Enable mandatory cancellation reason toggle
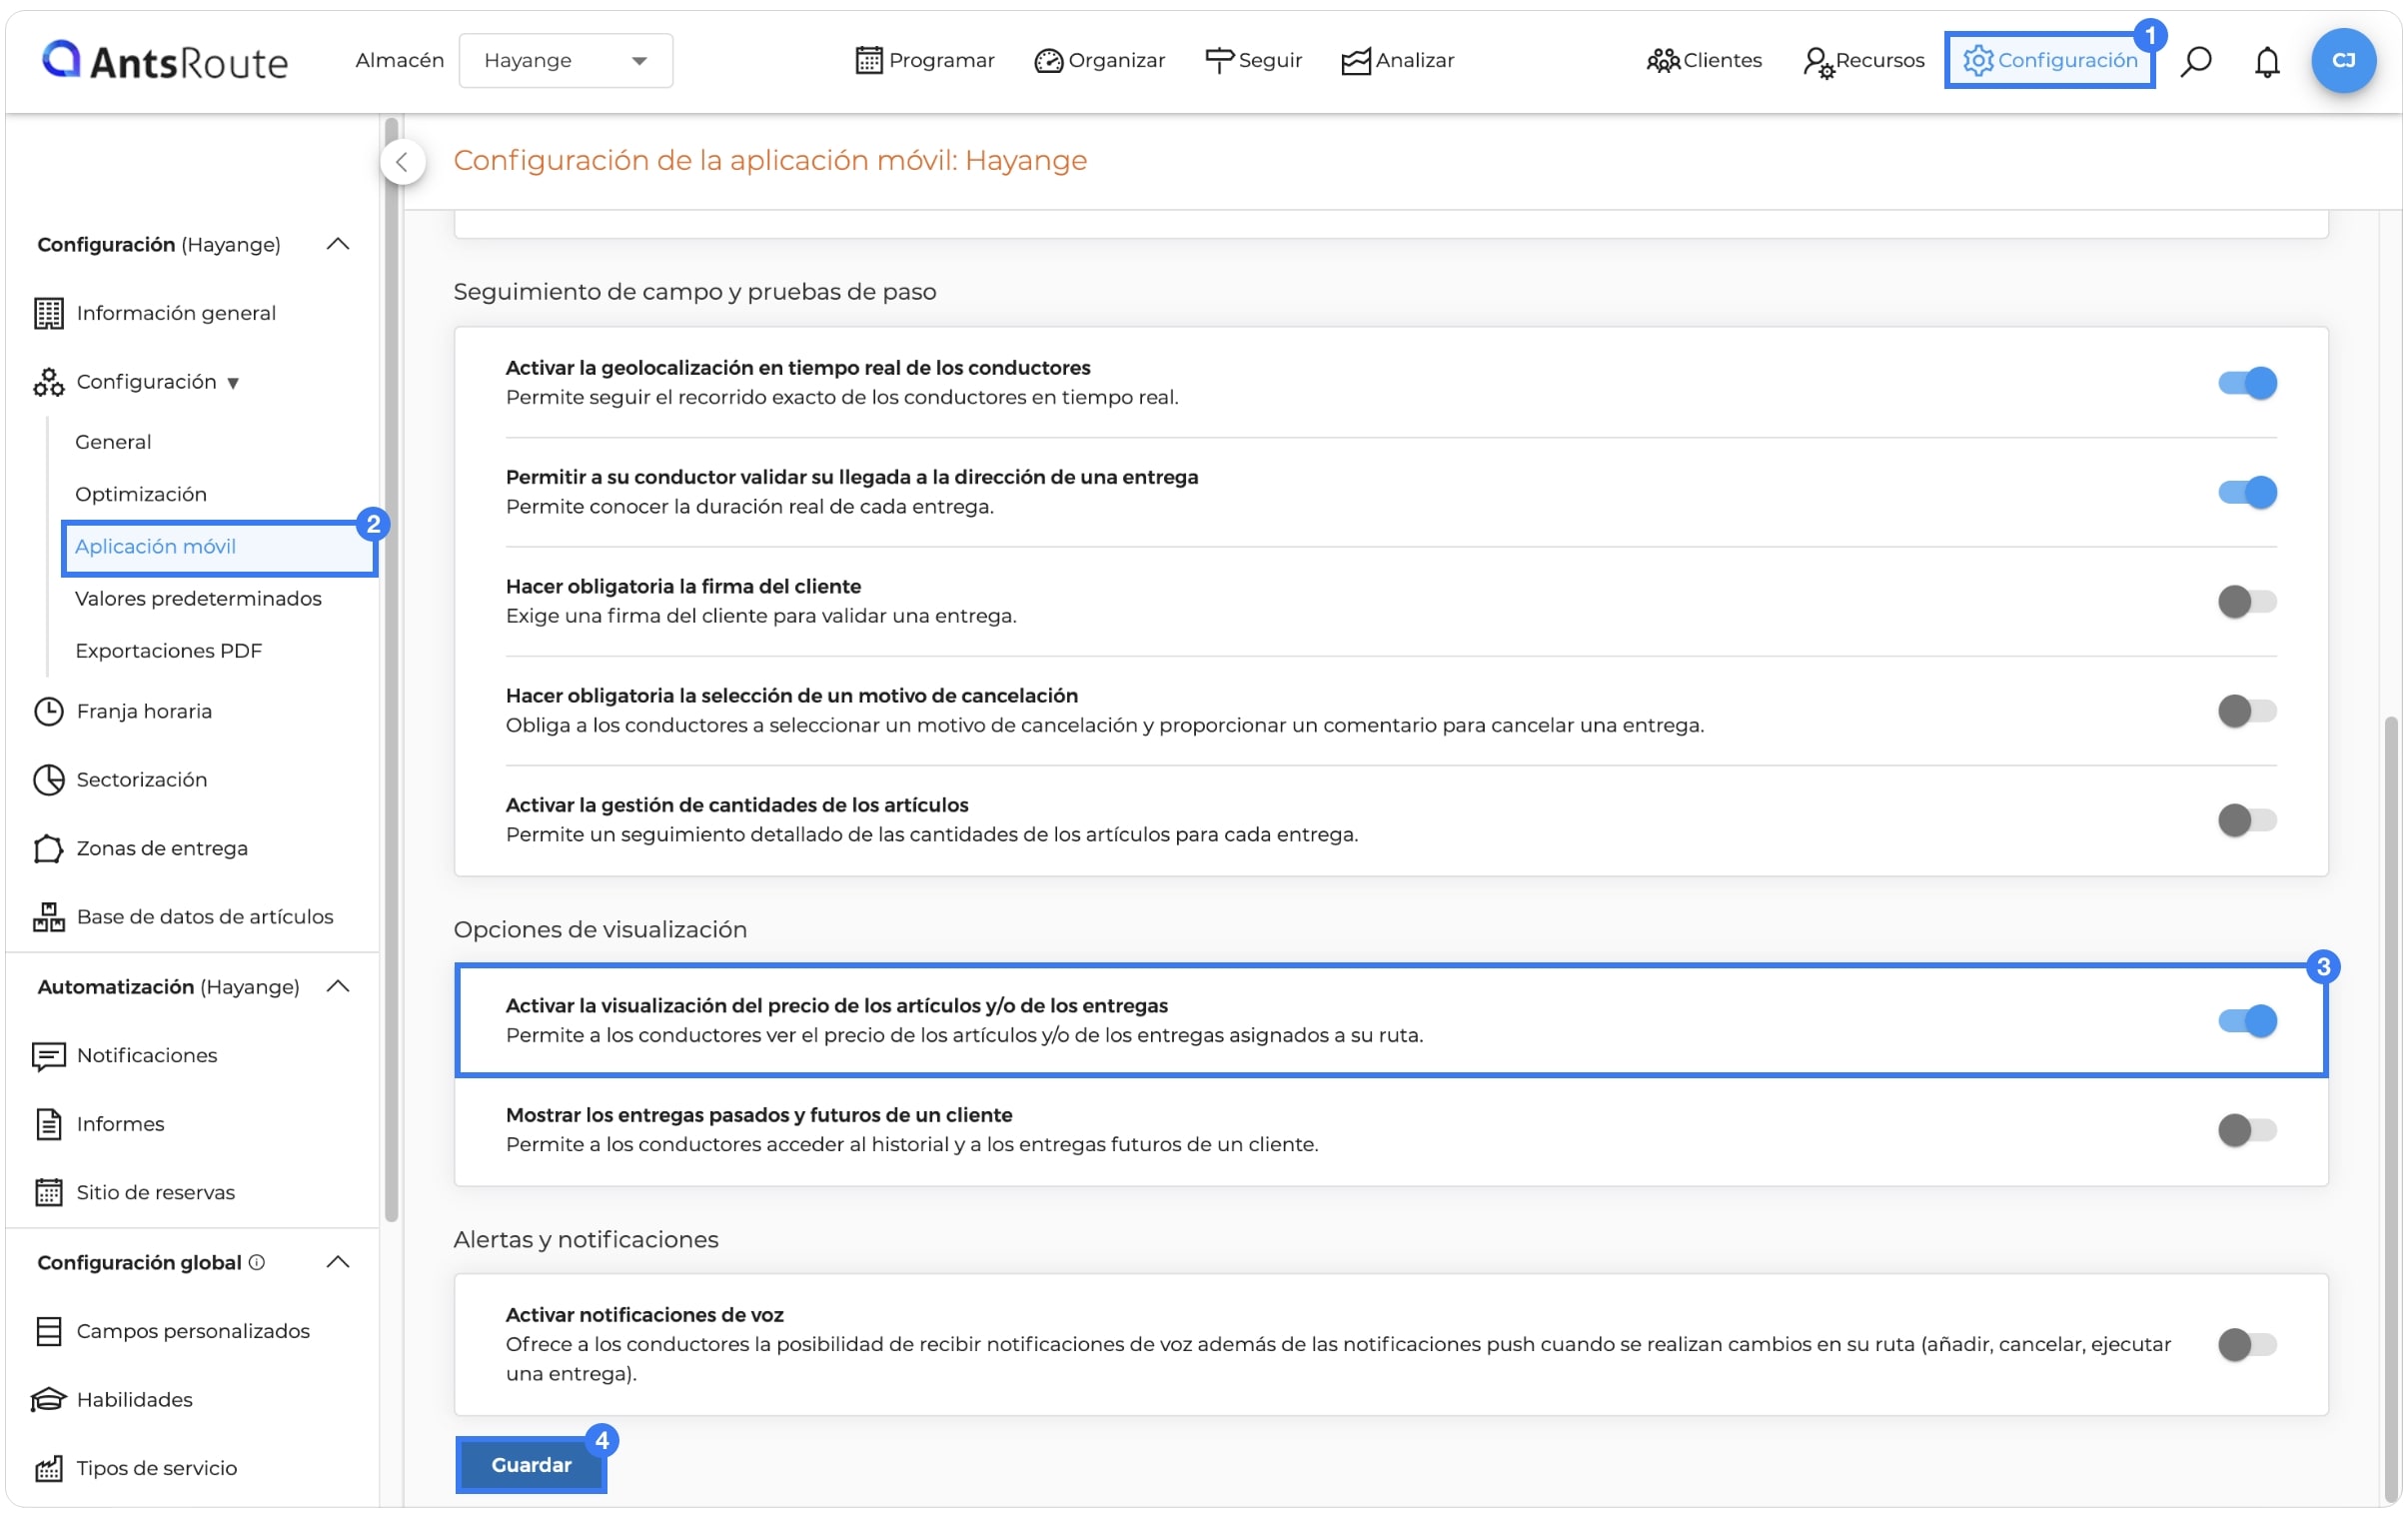Image resolution: width=2408 pixels, height=1516 pixels. [2247, 711]
